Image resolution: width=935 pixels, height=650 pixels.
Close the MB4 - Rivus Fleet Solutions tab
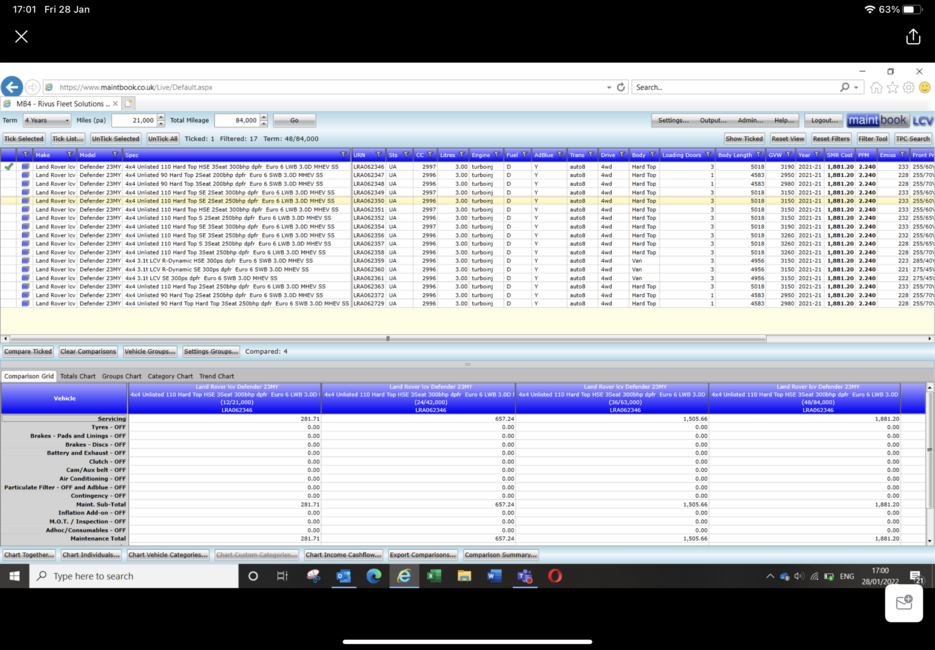[116, 104]
